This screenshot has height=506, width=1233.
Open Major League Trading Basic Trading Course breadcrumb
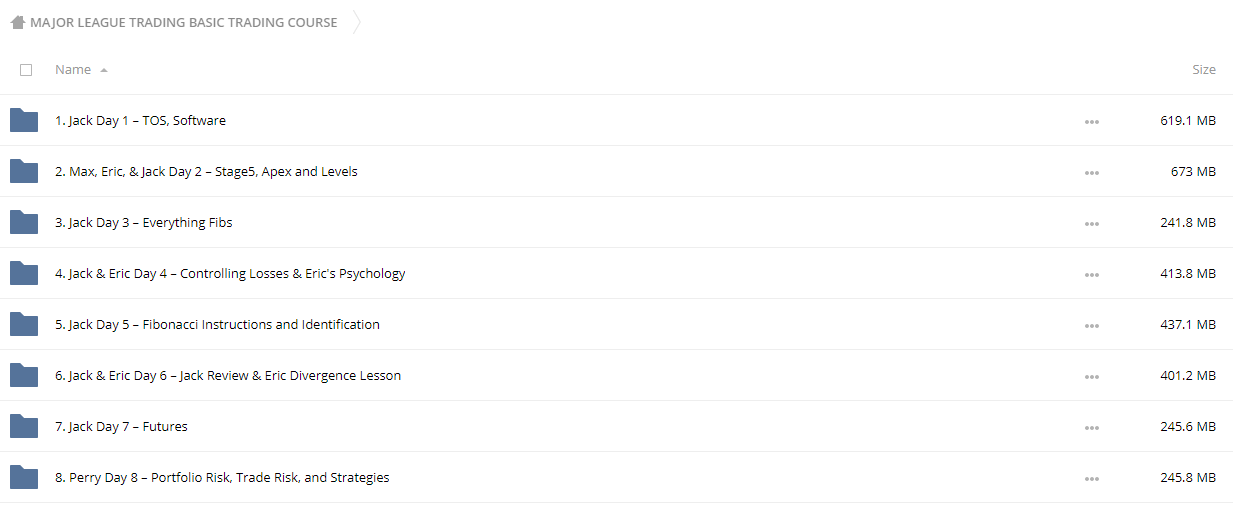tap(184, 22)
